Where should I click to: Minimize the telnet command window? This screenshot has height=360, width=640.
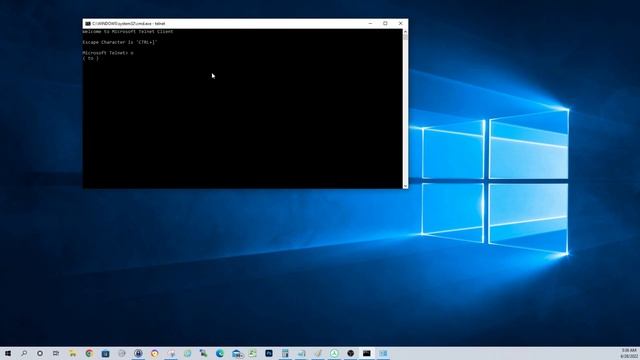pyautogui.click(x=370, y=24)
